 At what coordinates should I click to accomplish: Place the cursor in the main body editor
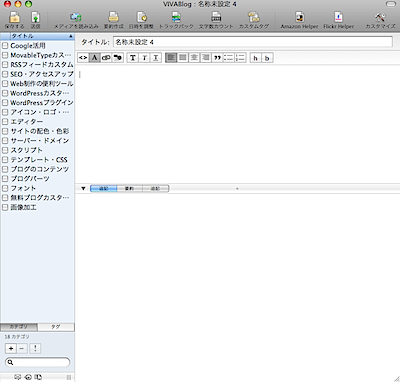(x=237, y=124)
